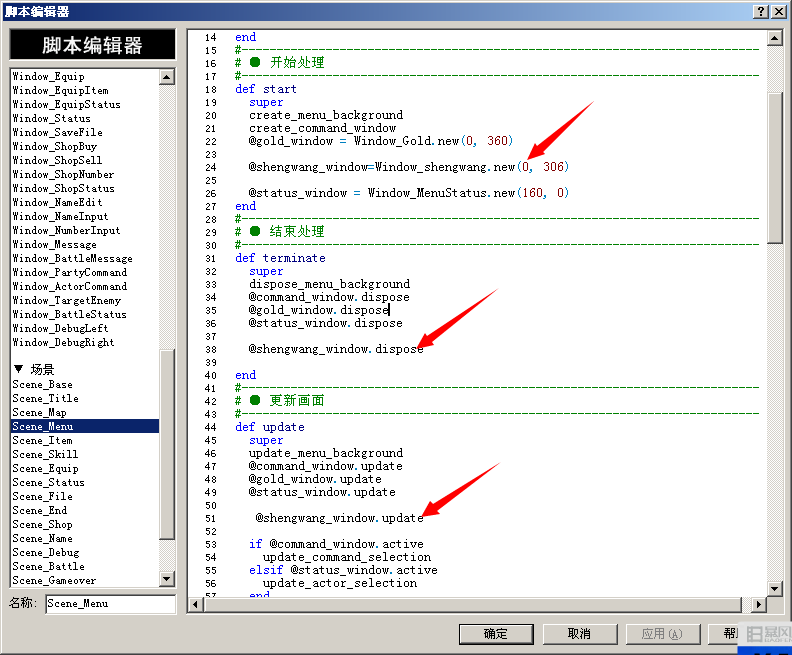Screen dimensions: 792x655
Task: Click script list scroll down arrow
Action: pos(167,579)
